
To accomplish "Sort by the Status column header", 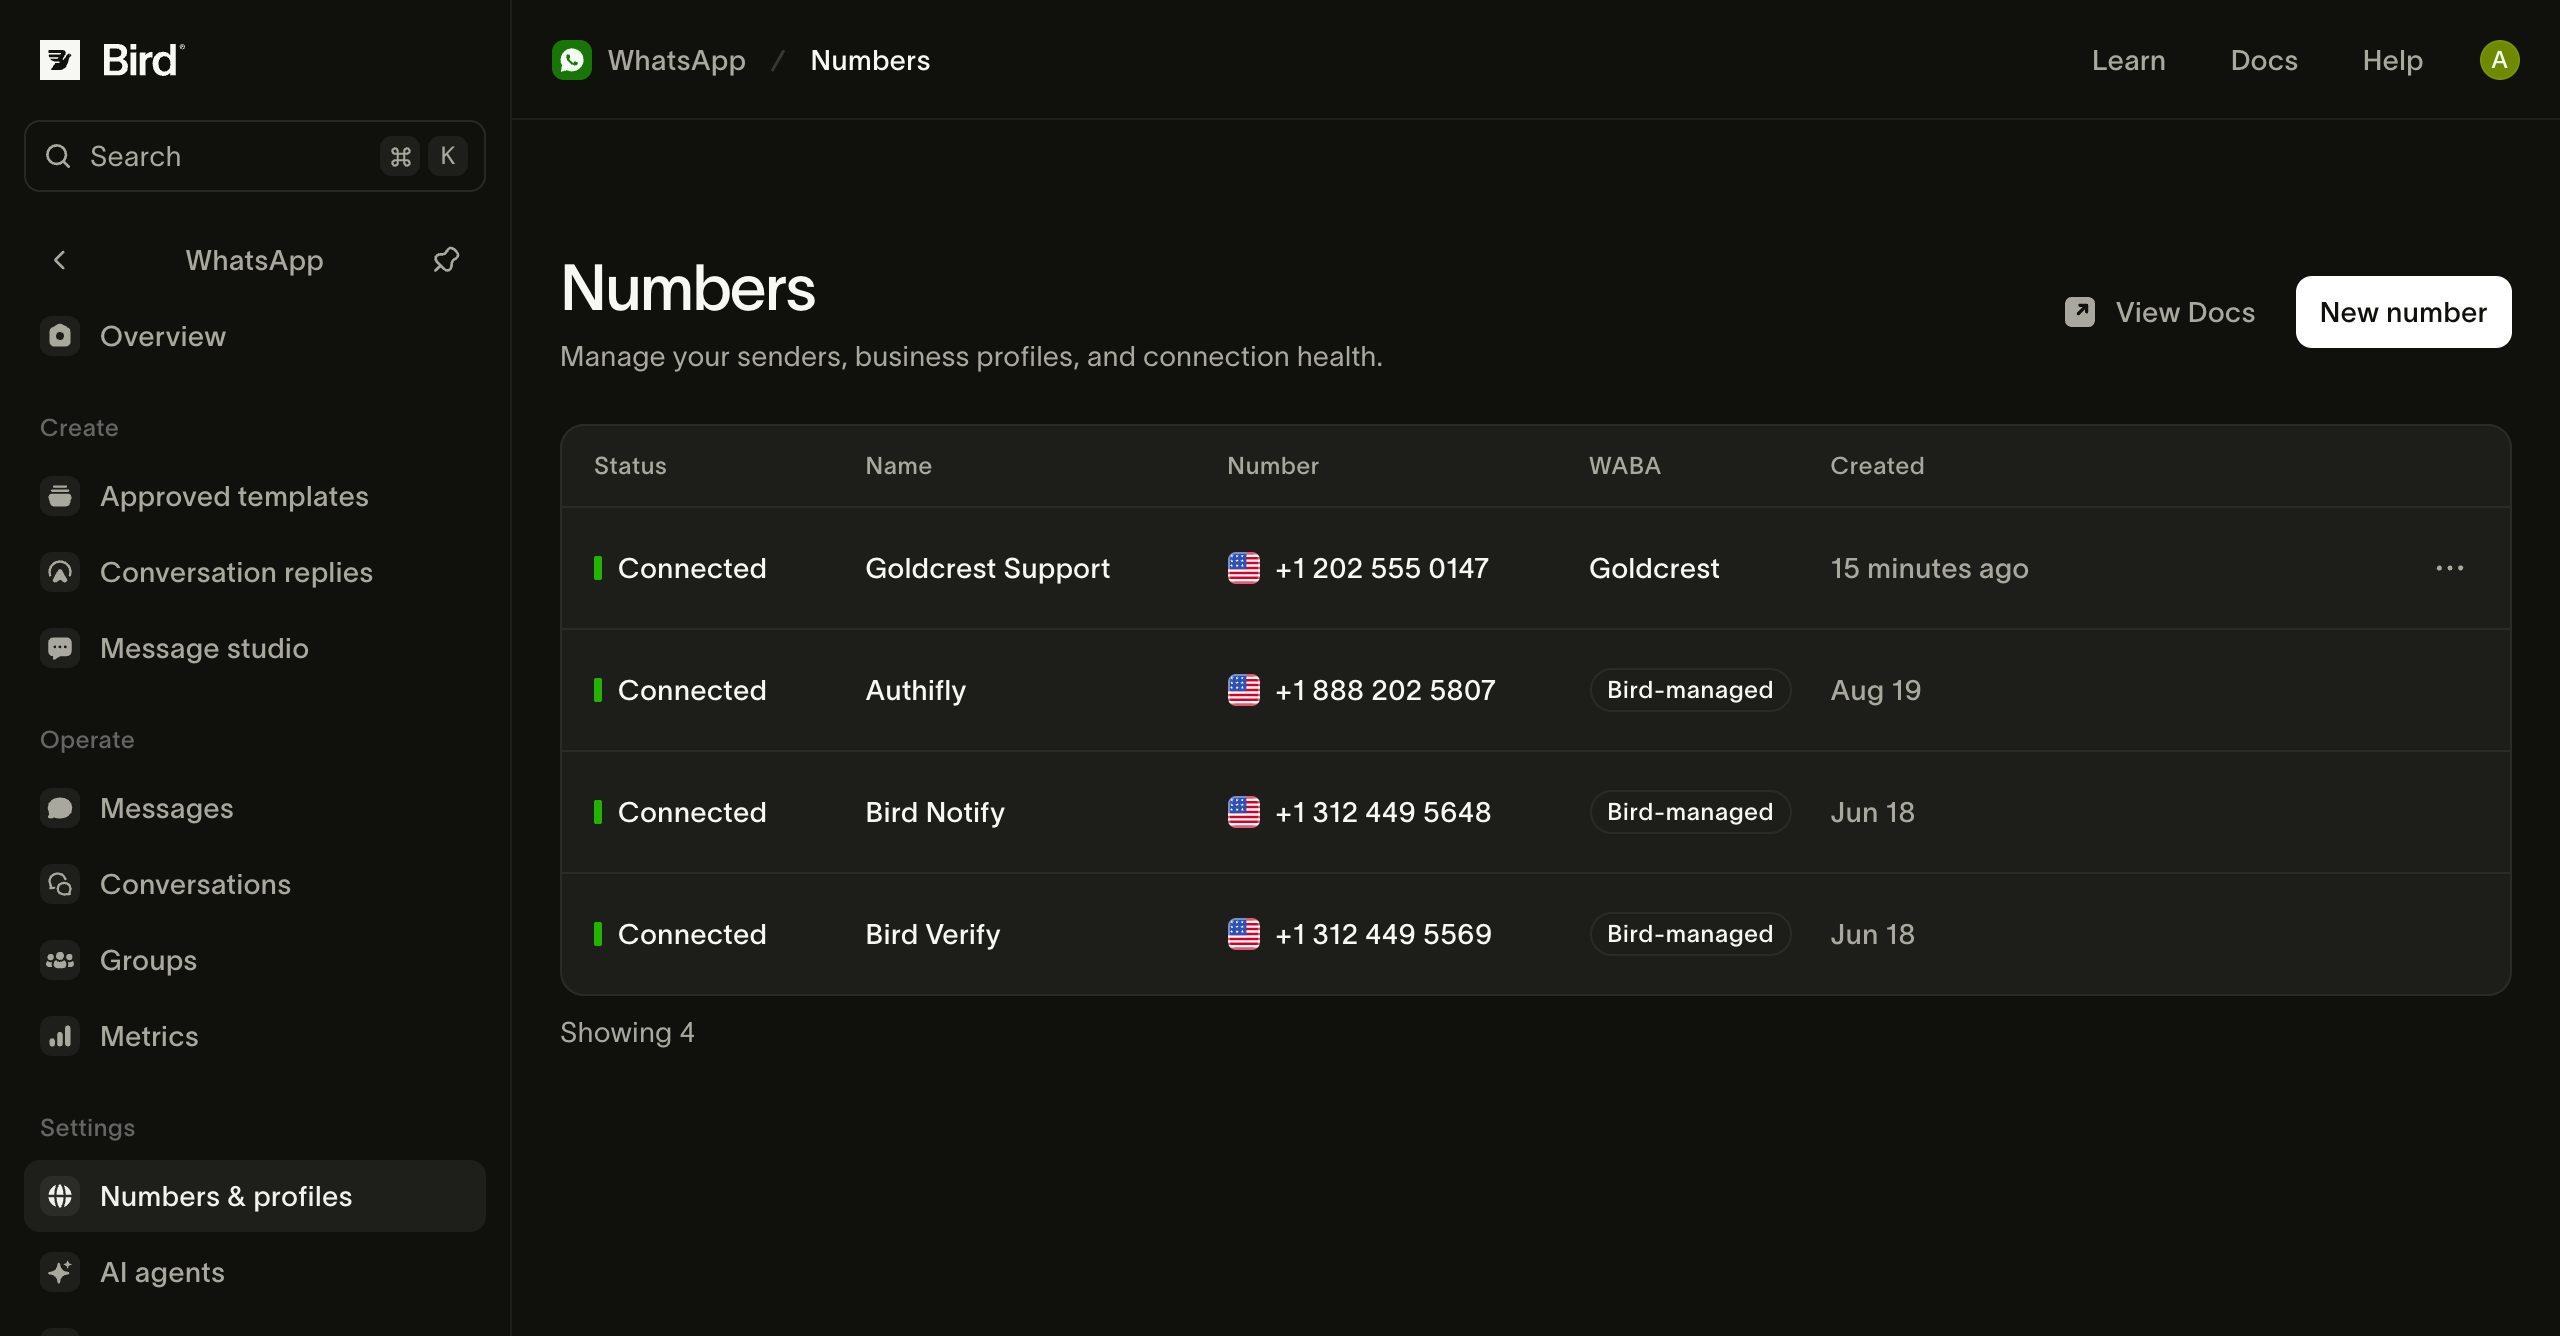I will tap(630, 466).
